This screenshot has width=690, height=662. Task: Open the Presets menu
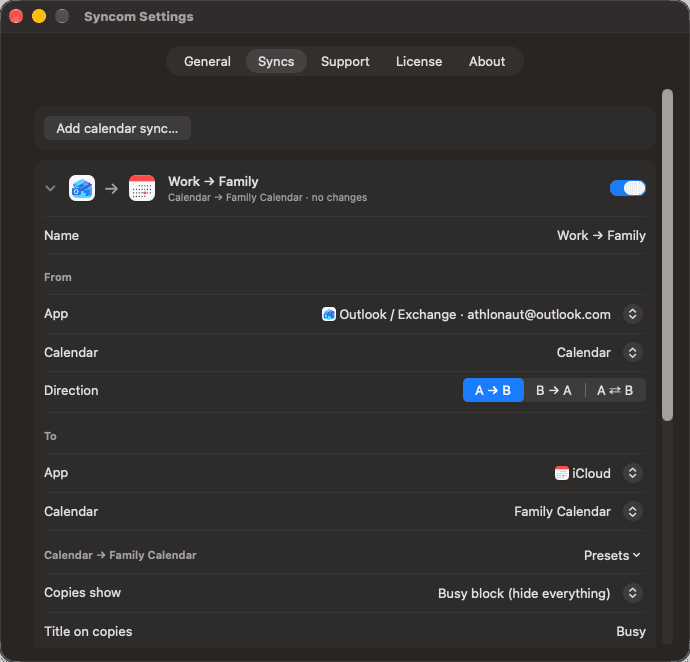point(612,555)
